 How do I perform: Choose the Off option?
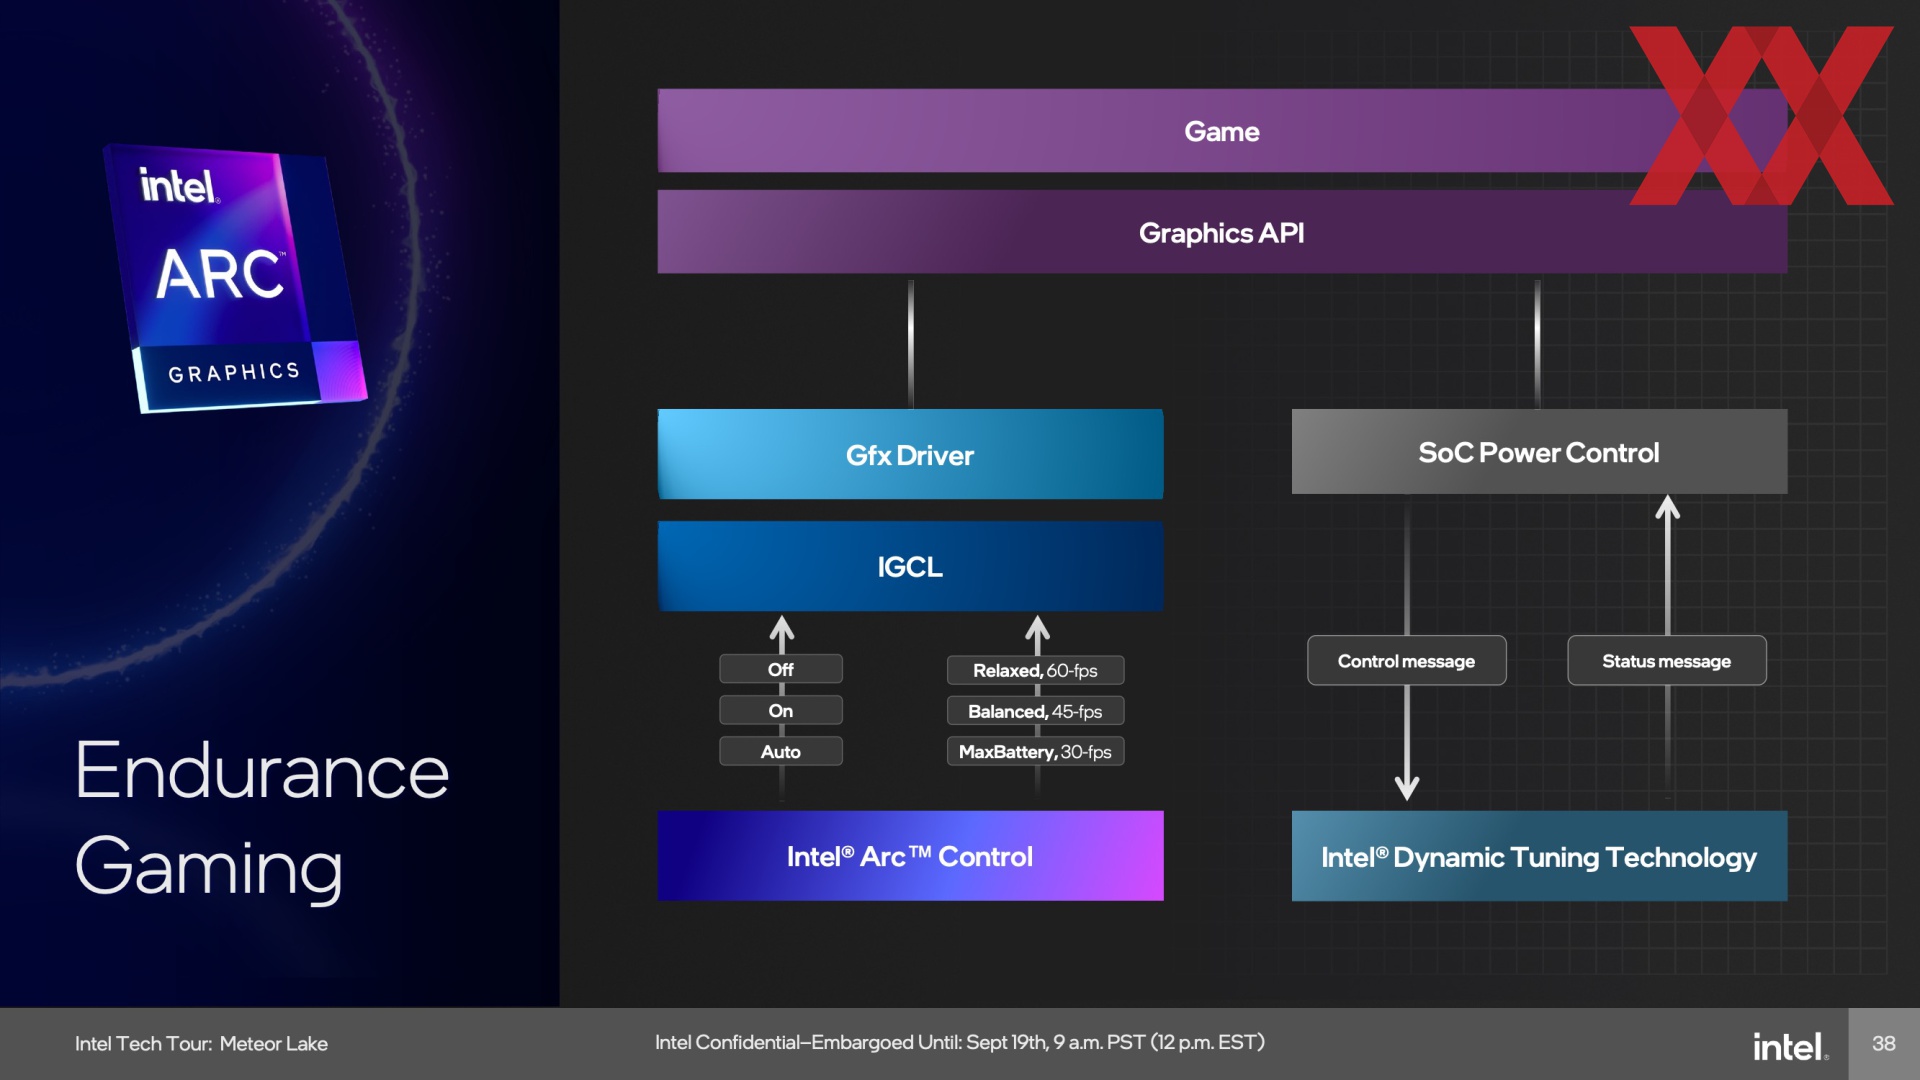(x=781, y=669)
